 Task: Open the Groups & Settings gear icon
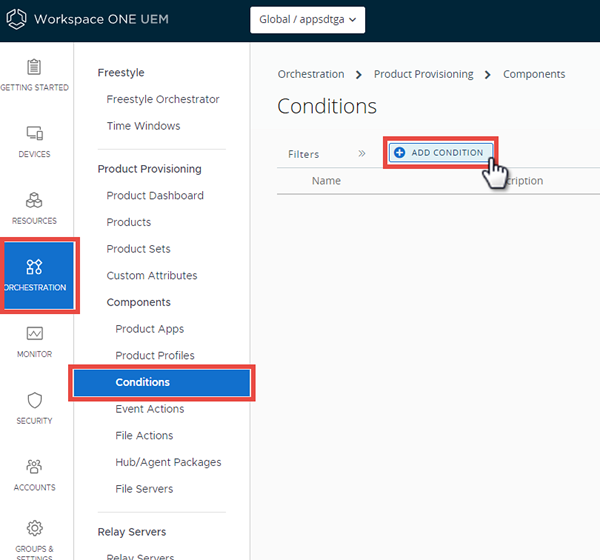pos(34,528)
